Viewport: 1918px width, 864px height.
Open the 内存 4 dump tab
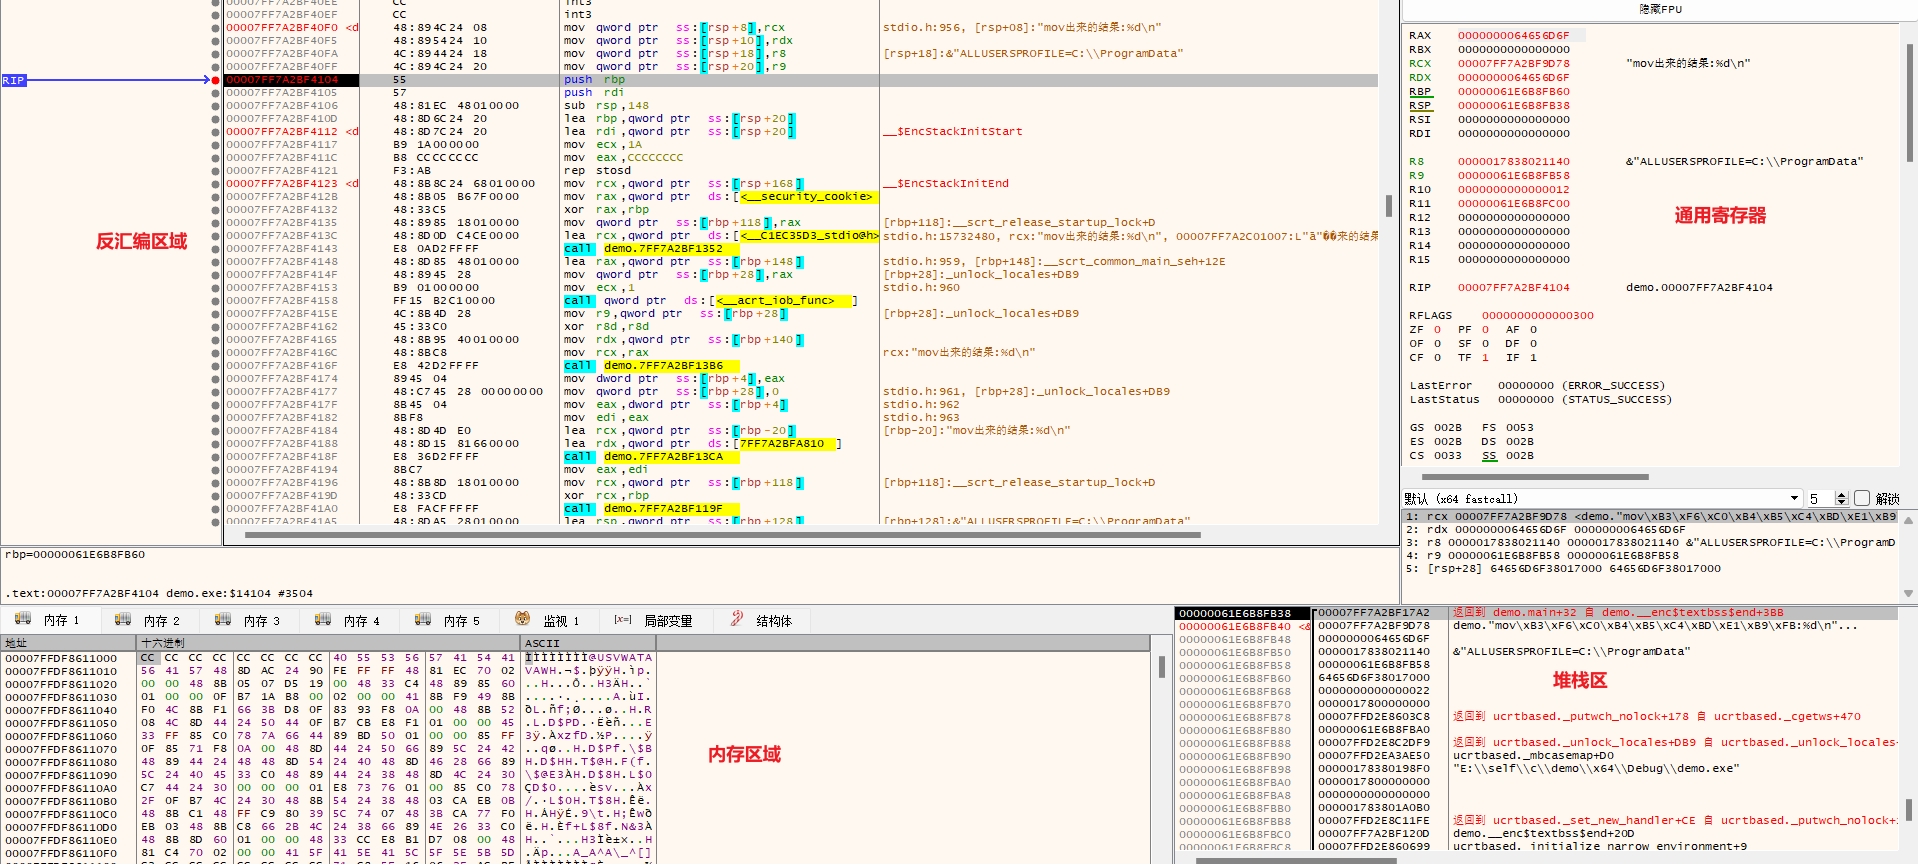pos(348,620)
